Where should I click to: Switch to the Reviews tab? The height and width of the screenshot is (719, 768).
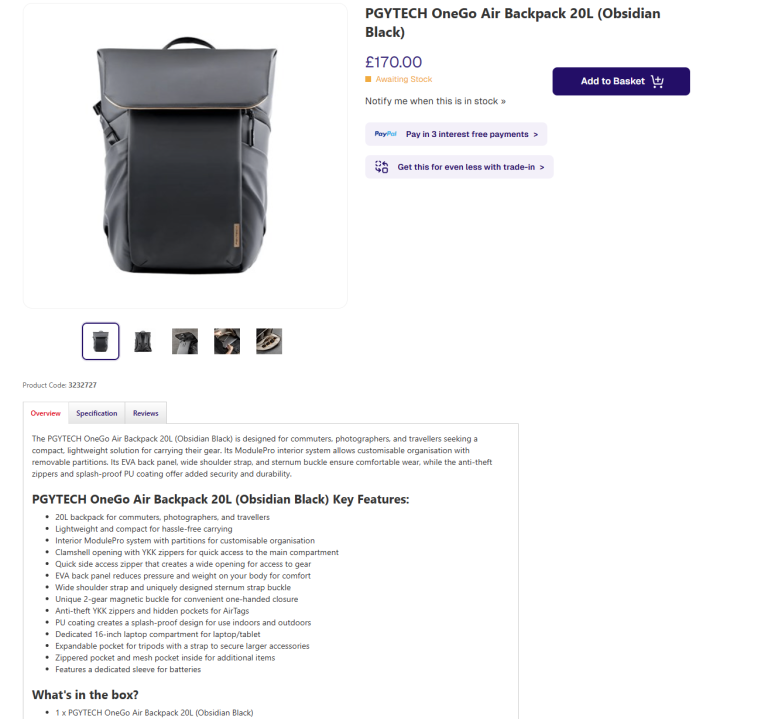(145, 413)
